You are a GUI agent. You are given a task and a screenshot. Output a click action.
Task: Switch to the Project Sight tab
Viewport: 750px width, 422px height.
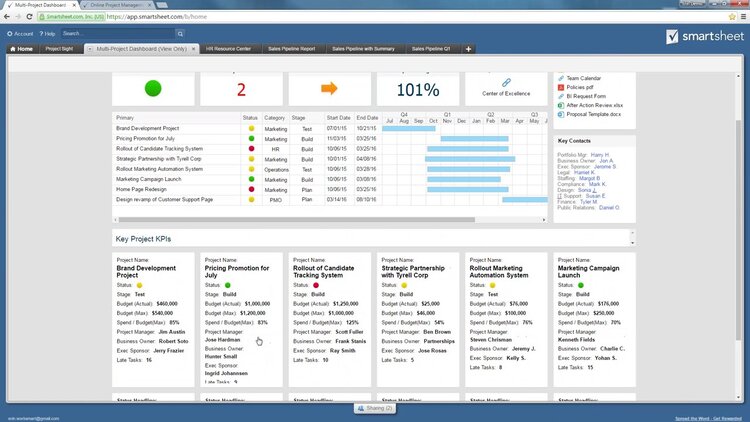(59, 49)
